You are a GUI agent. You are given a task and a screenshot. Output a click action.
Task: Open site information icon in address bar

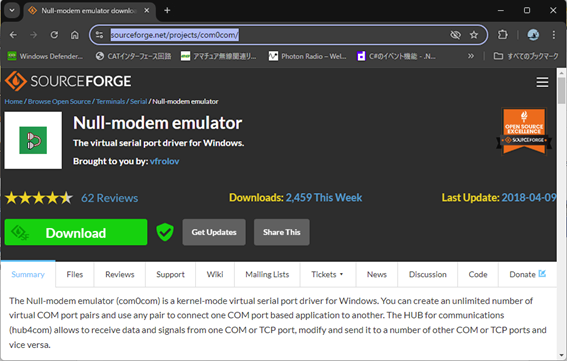[99, 35]
